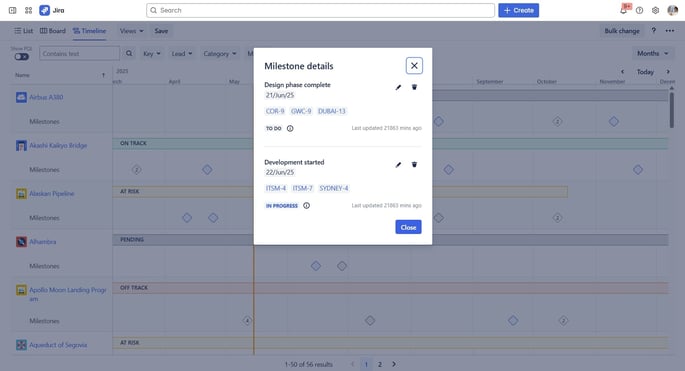Click the filter search magnifier icon

pos(129,53)
